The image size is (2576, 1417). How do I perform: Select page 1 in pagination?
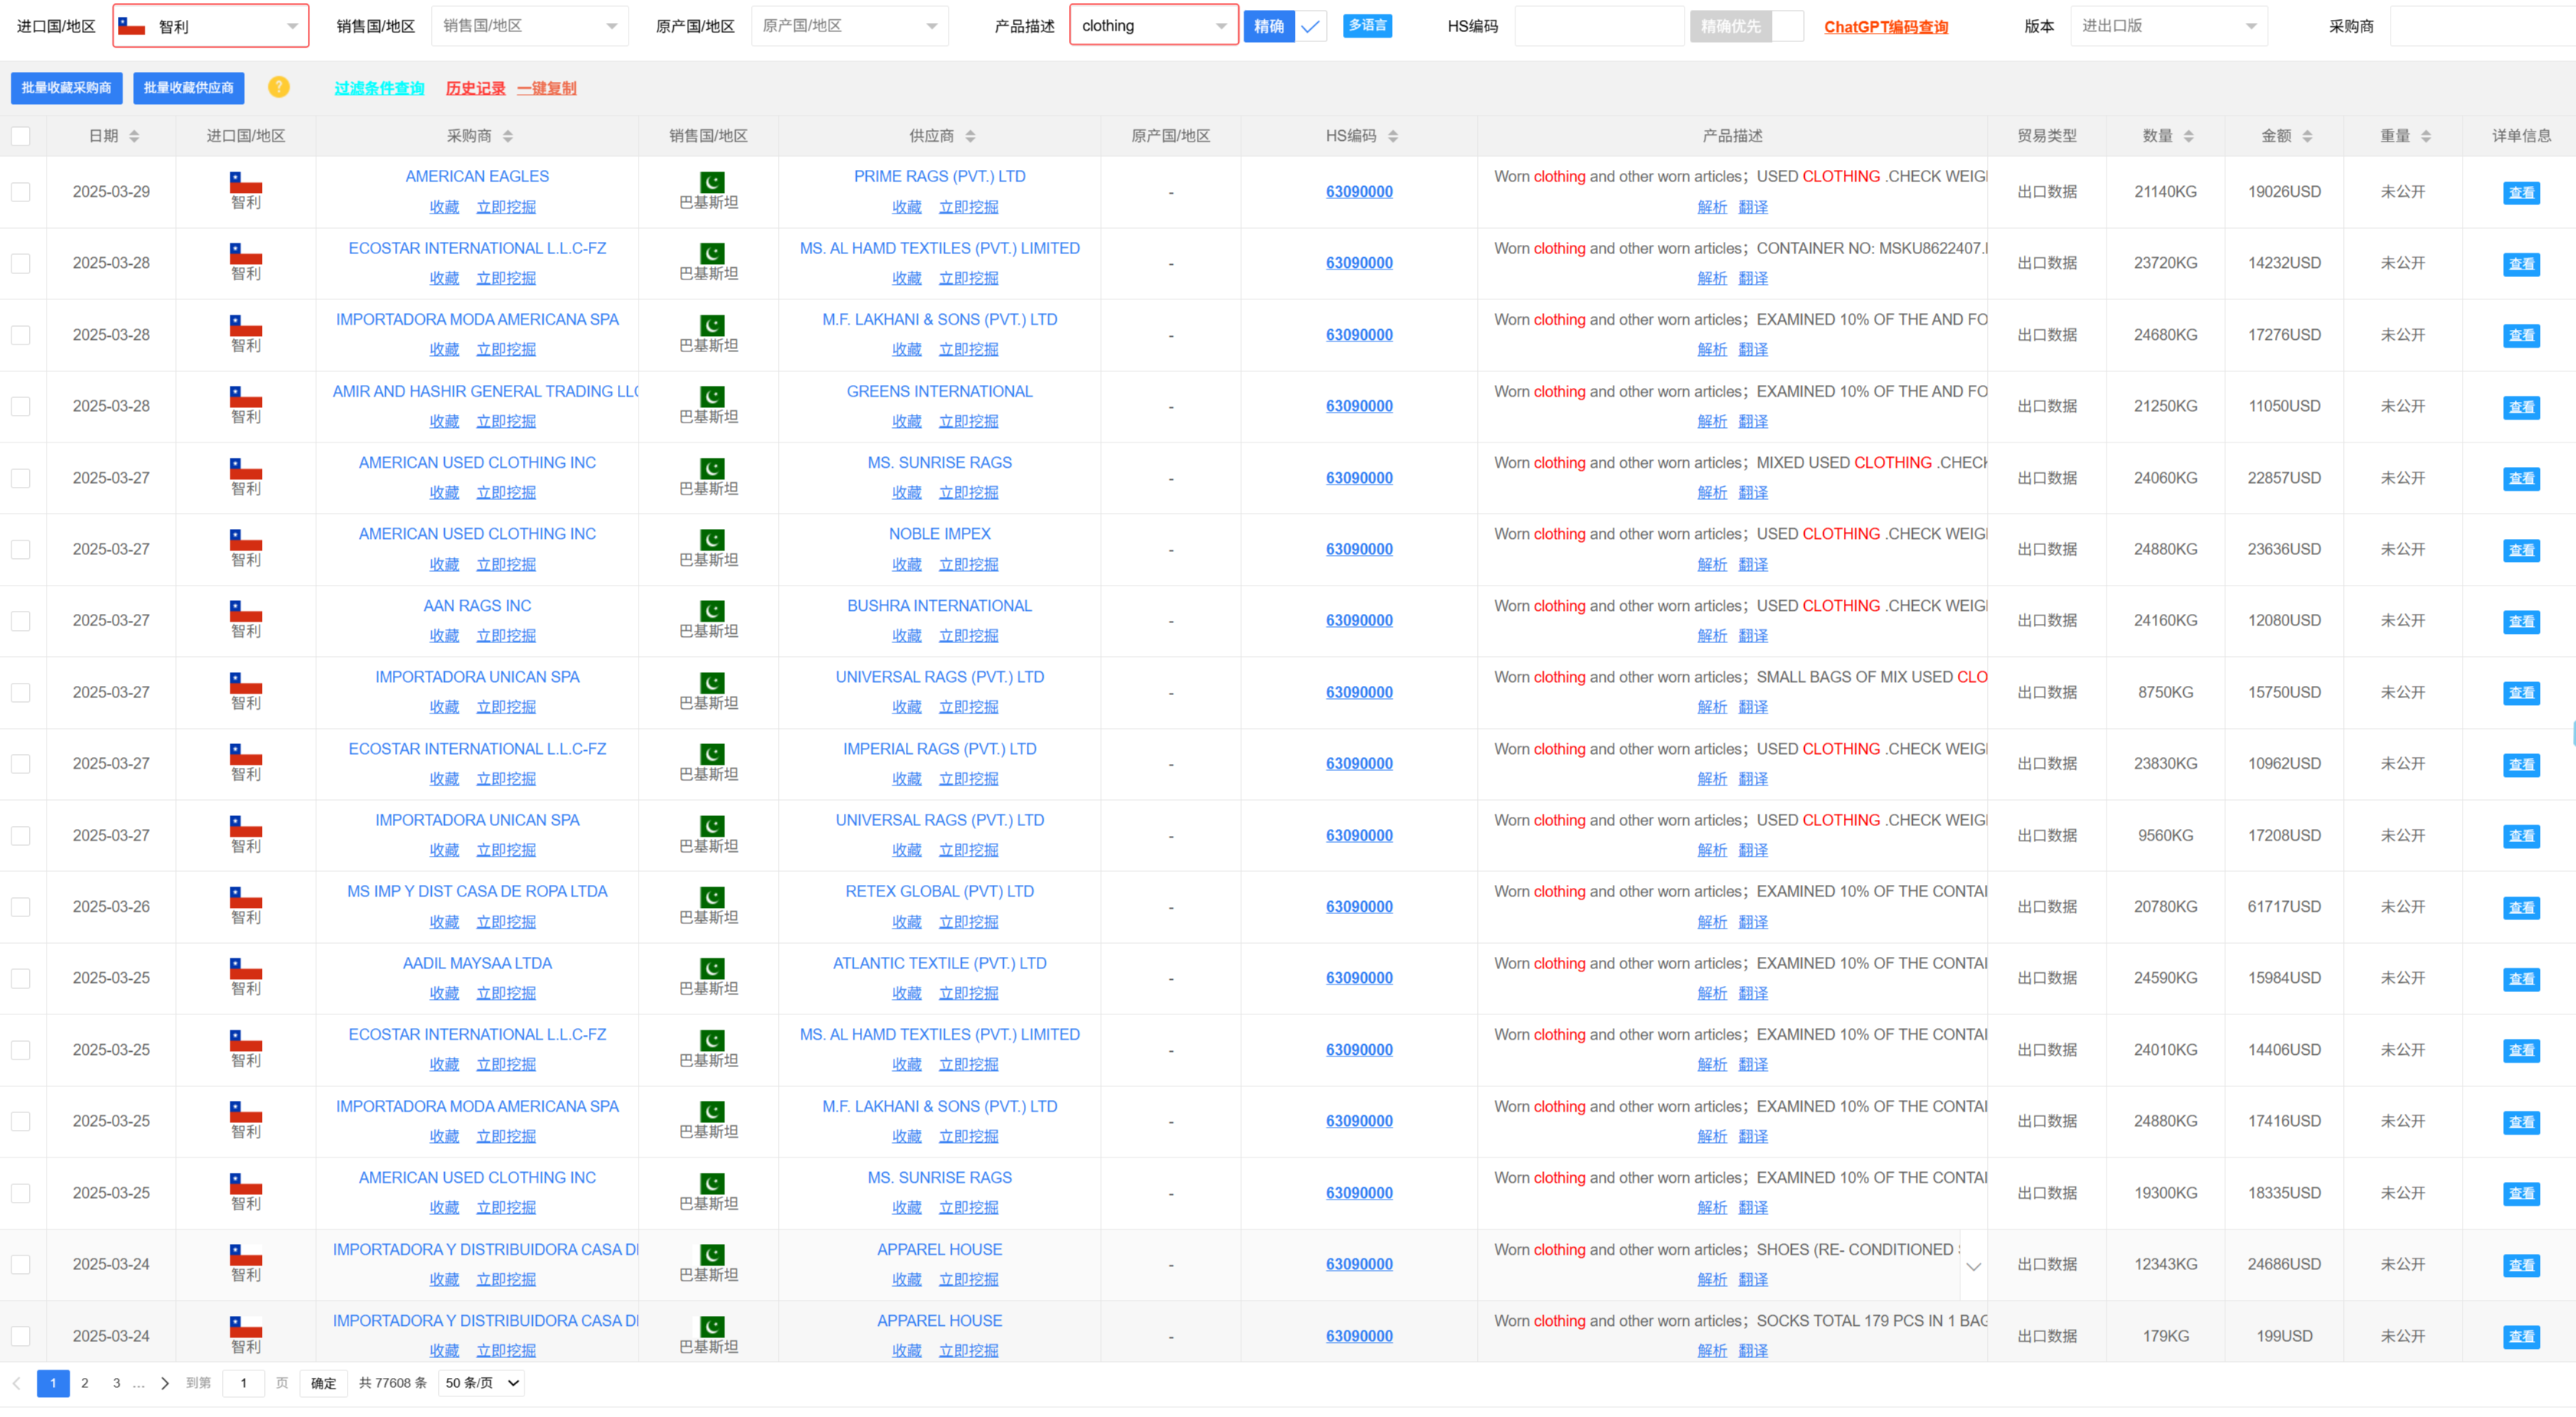53,1383
